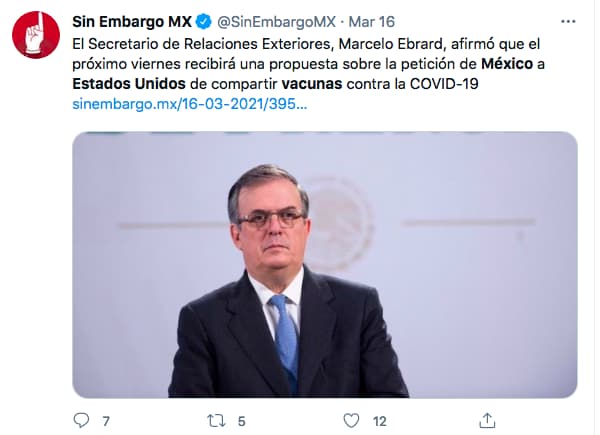
Task: Click the bold word México in tweet
Action: coord(507,64)
